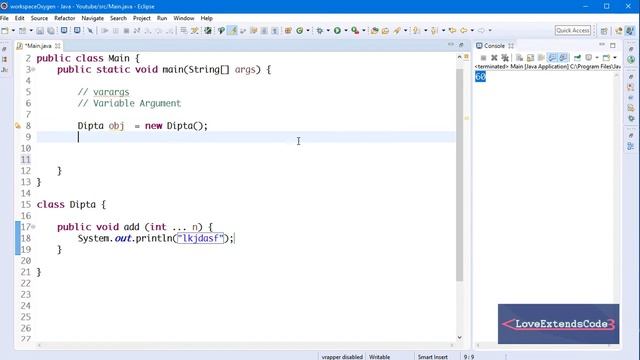The width and height of the screenshot is (640, 360).
Task: Open the Forward history dropdown arrow
Action: click(x=490, y=31)
